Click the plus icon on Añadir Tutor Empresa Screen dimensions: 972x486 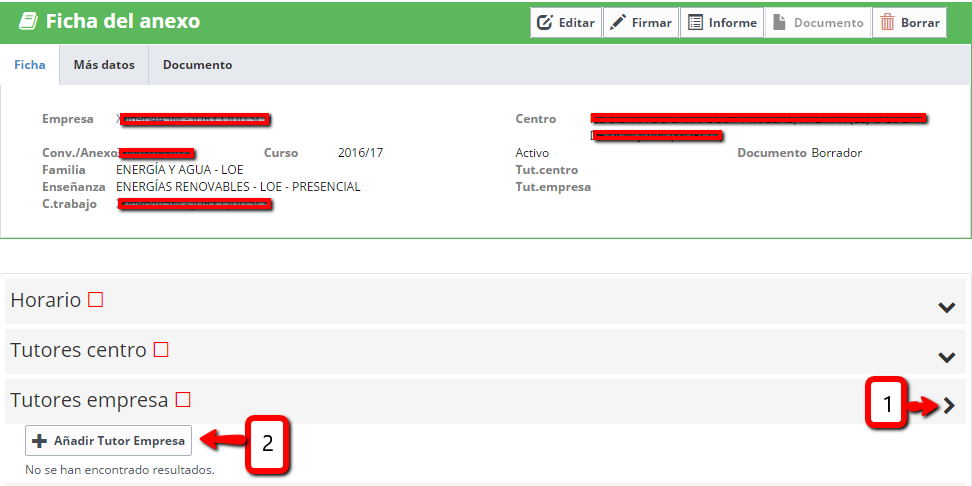tap(40, 441)
